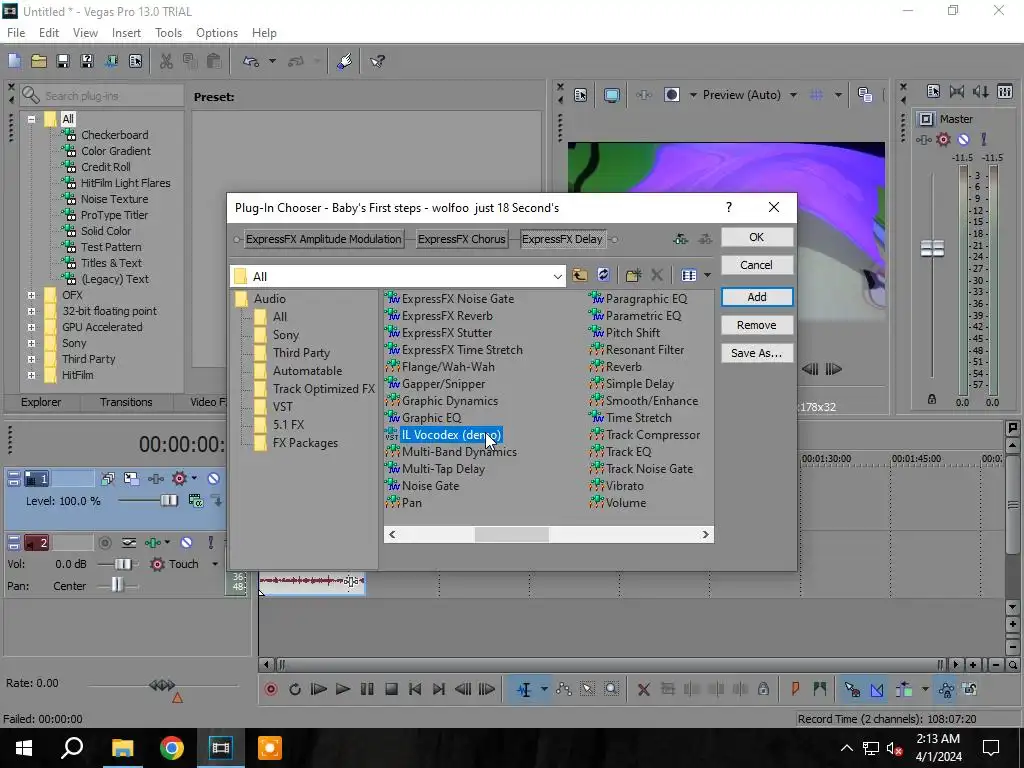The image size is (1024, 768).
Task: Open Chrome from the Windows taskbar
Action: [x=172, y=748]
